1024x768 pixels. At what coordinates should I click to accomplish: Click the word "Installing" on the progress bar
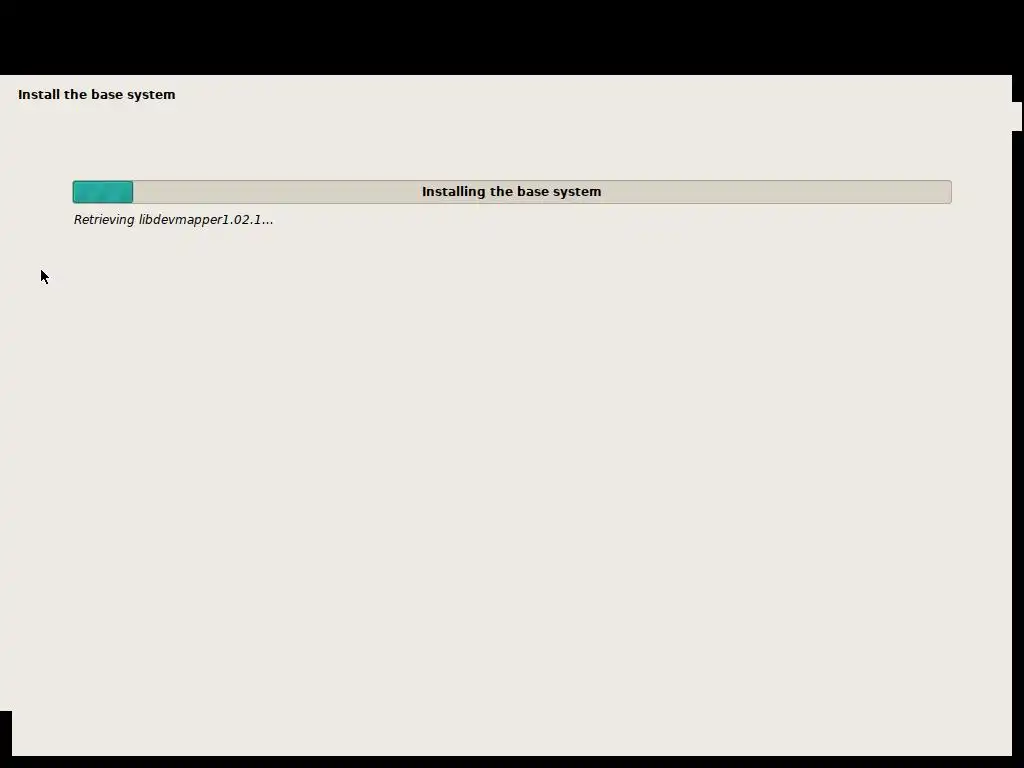pyautogui.click(x=454, y=192)
